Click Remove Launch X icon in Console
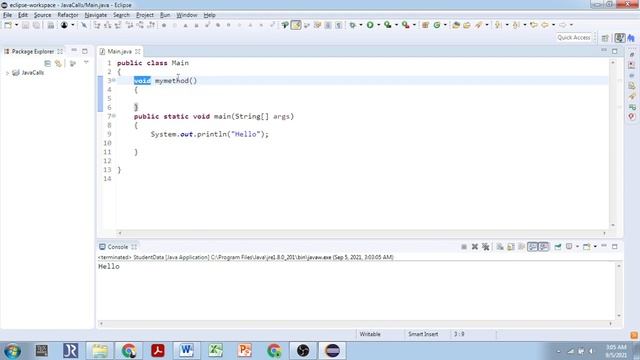 (475, 247)
